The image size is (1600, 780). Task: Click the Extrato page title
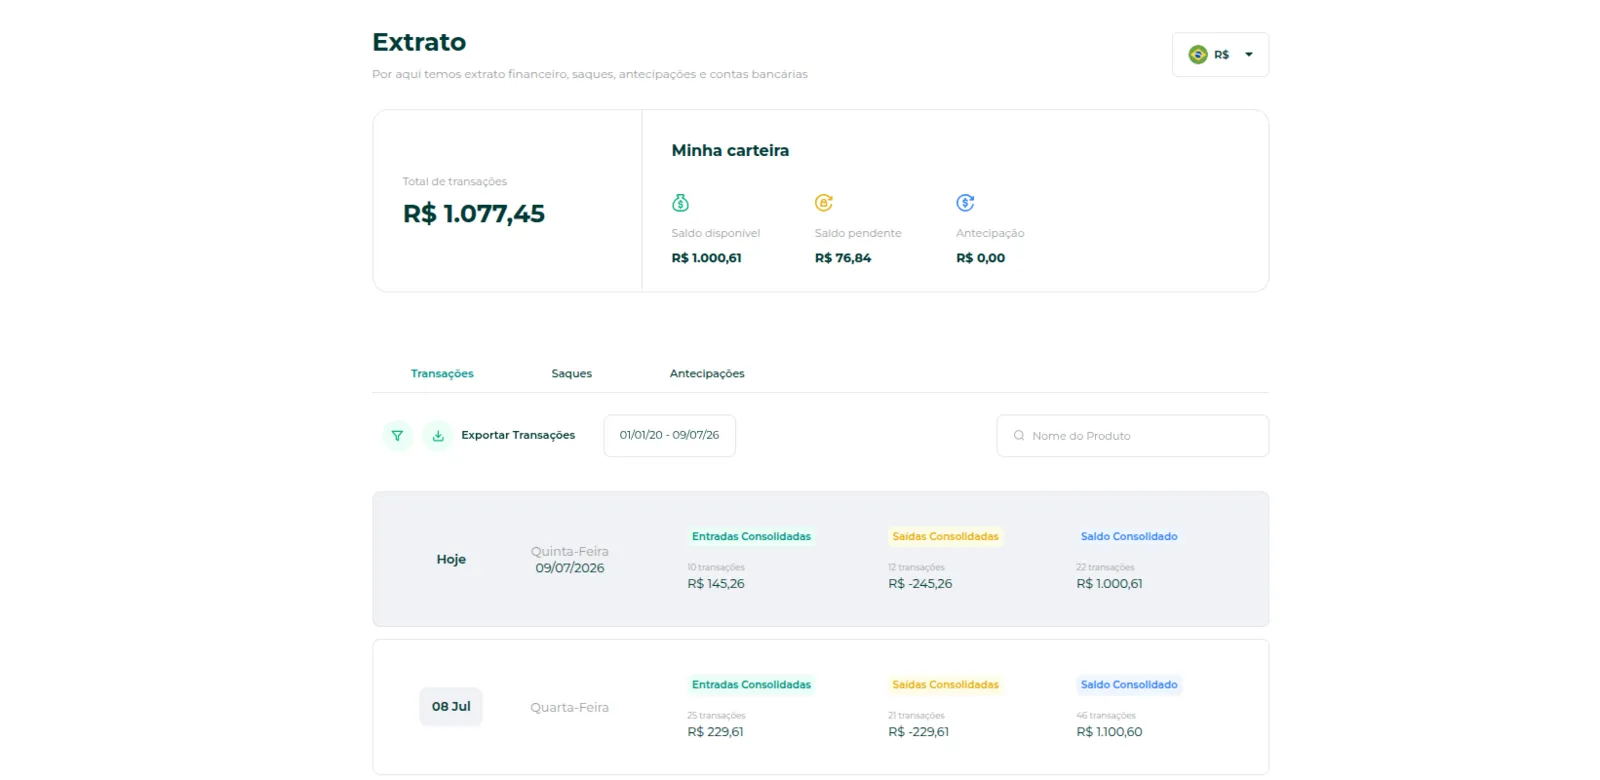(419, 42)
